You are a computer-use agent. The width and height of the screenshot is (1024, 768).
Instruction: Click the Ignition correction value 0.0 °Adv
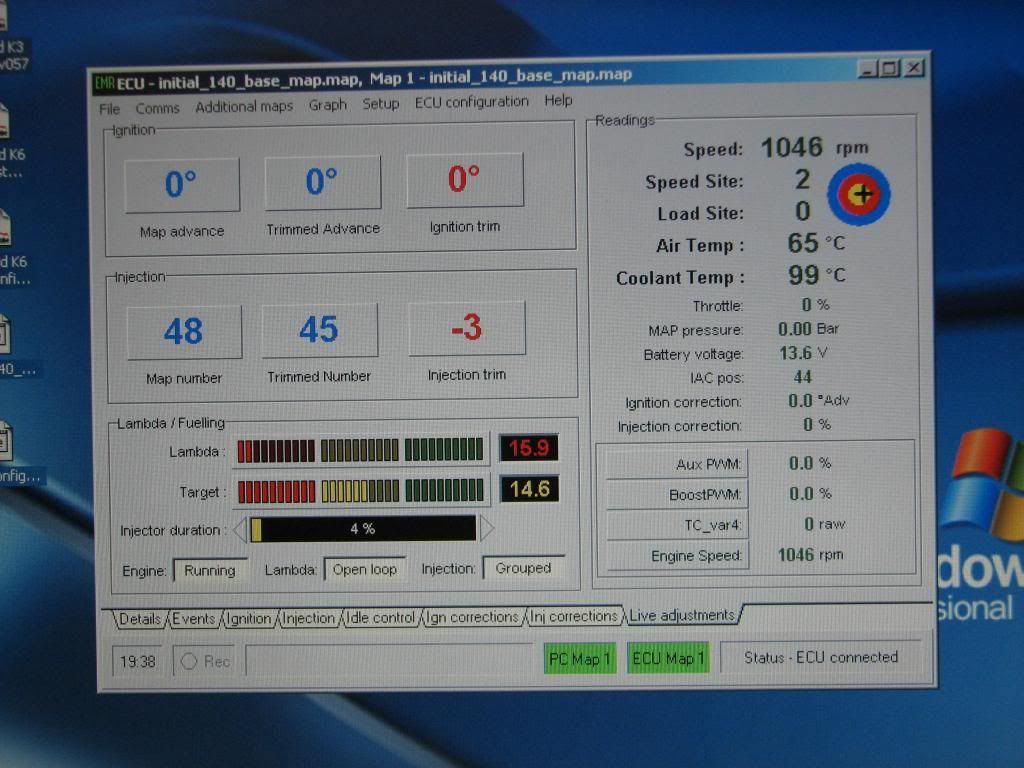pyautogui.click(x=818, y=400)
